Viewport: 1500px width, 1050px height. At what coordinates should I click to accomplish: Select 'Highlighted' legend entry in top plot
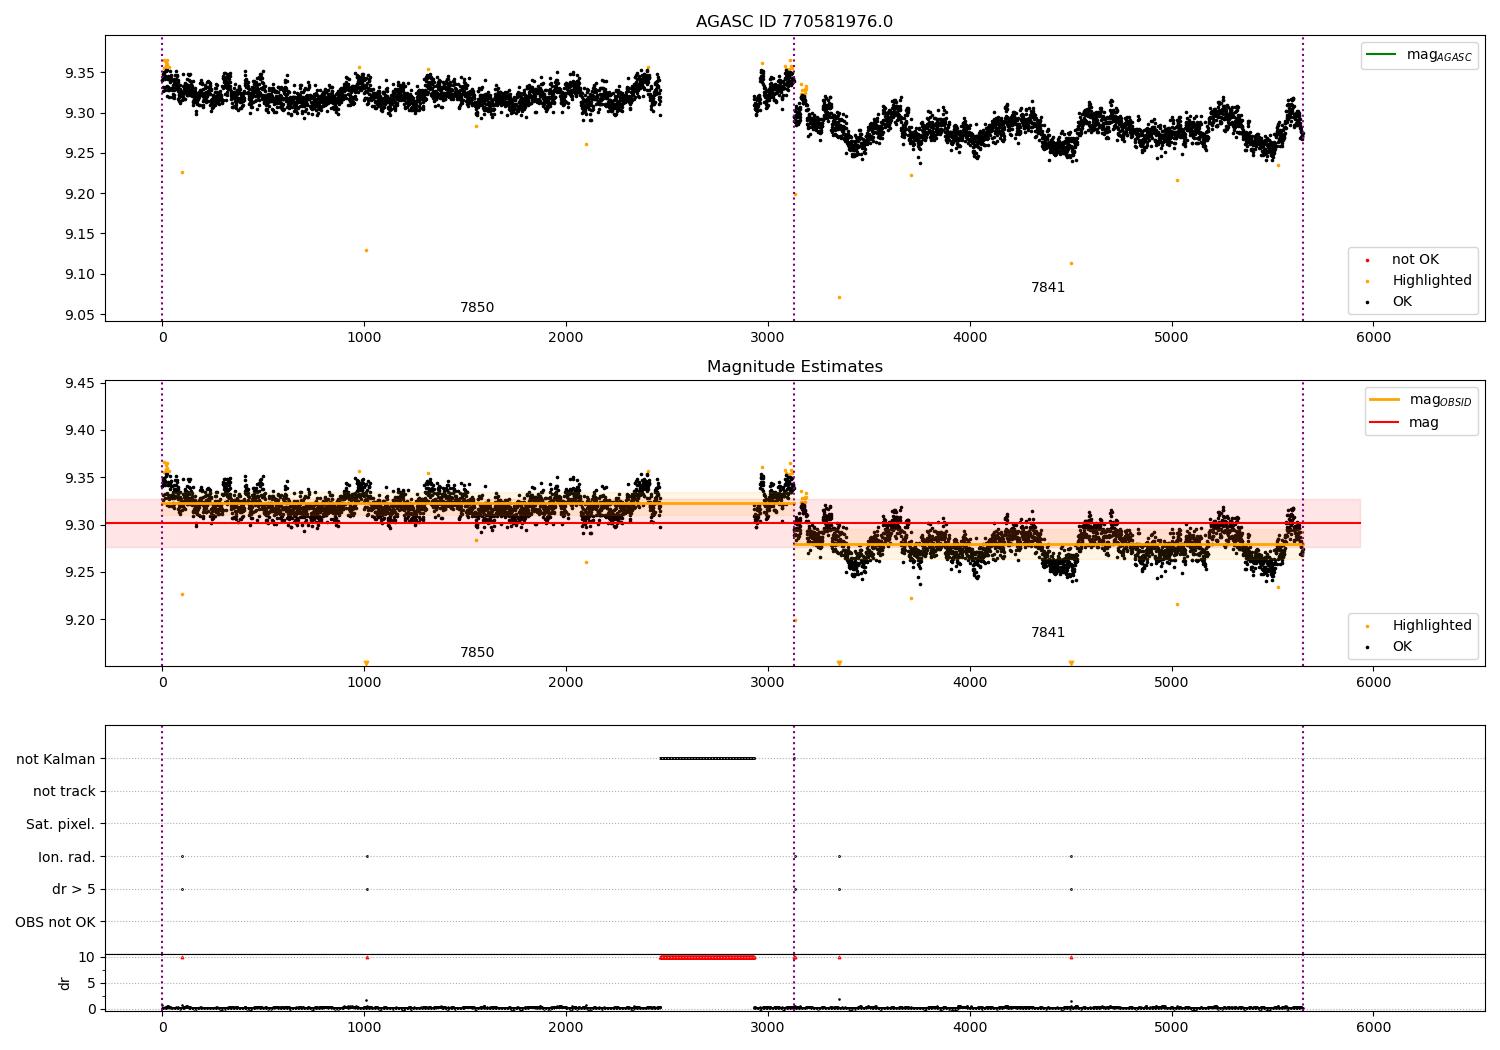click(x=1431, y=281)
